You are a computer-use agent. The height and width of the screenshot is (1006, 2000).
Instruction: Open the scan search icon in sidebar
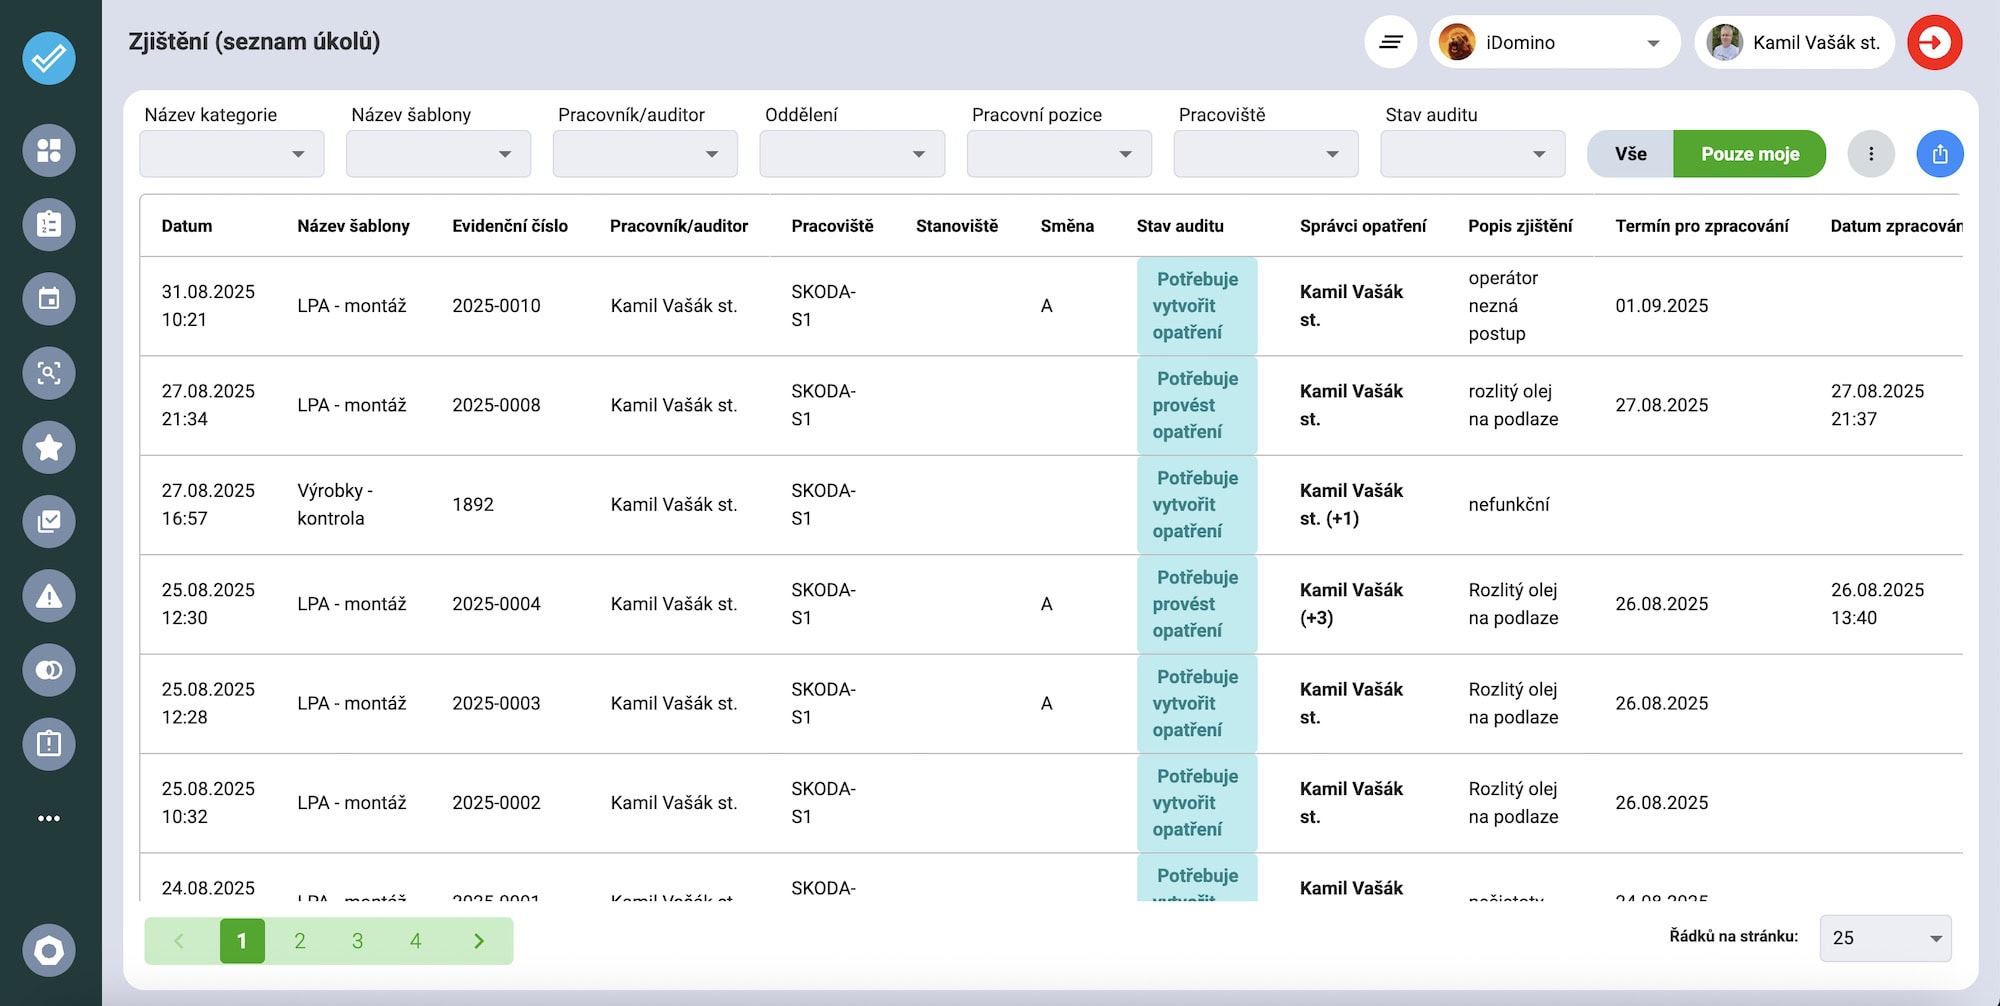point(49,373)
